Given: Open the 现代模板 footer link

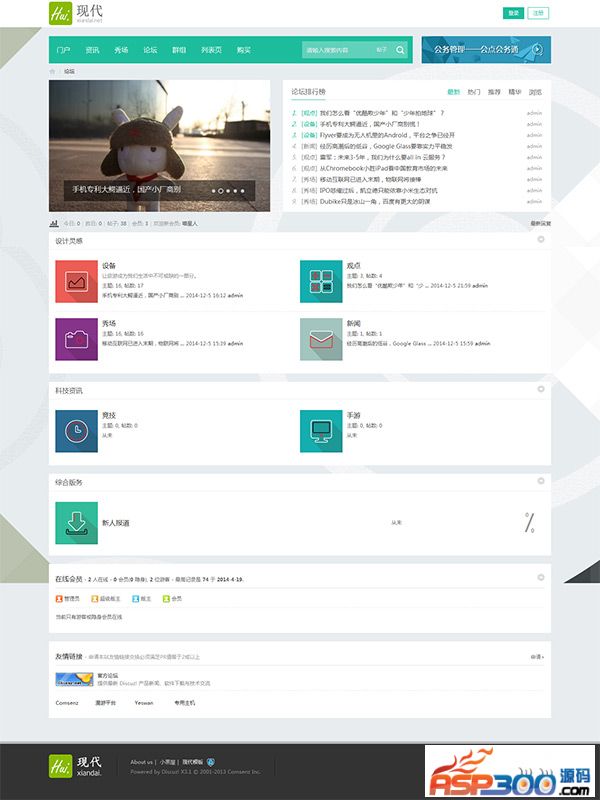Looking at the screenshot, I should pyautogui.click(x=193, y=762).
